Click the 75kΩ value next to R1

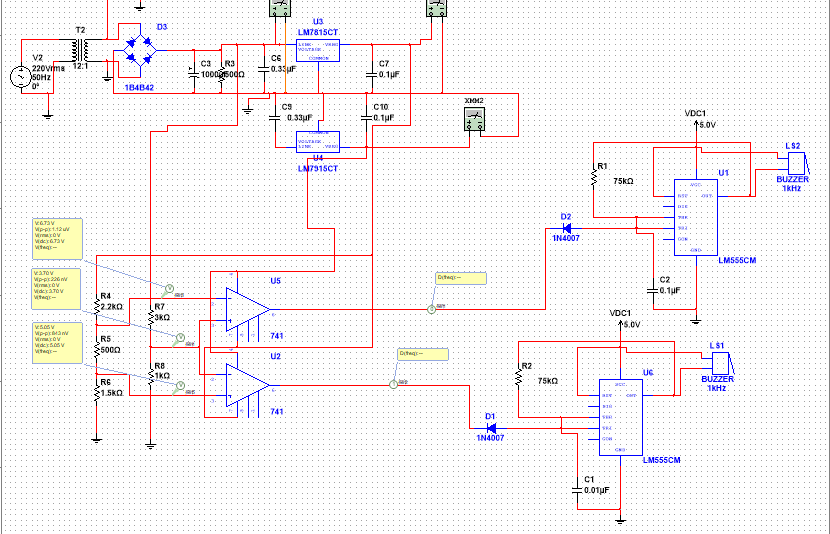point(624,181)
